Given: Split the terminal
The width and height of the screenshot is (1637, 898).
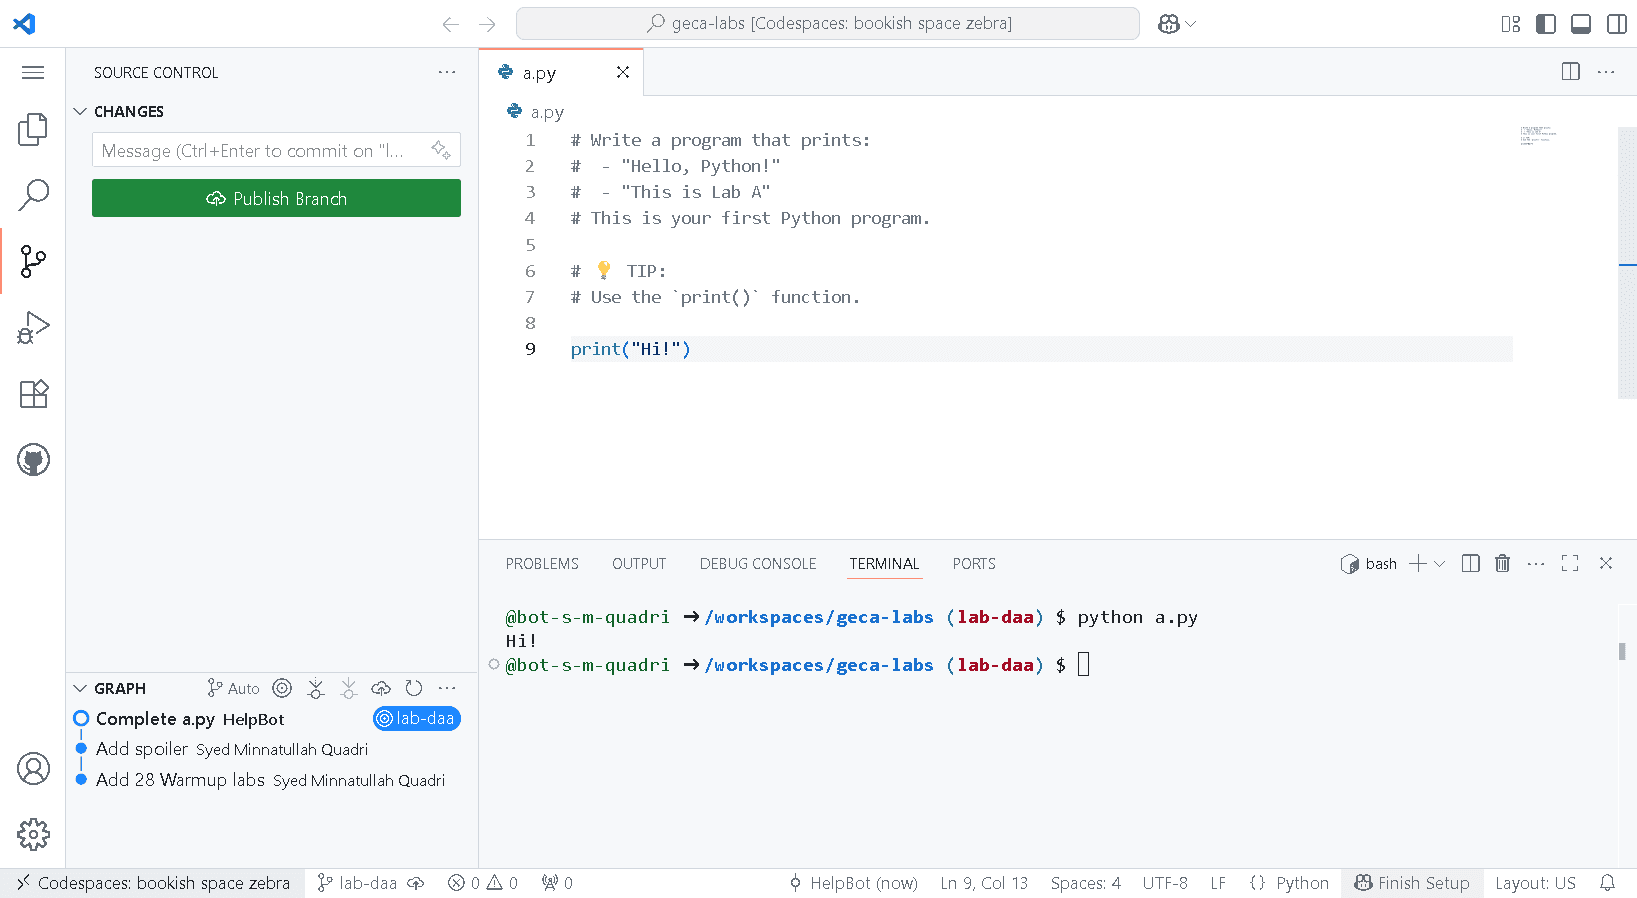Looking at the screenshot, I should pos(1470,564).
